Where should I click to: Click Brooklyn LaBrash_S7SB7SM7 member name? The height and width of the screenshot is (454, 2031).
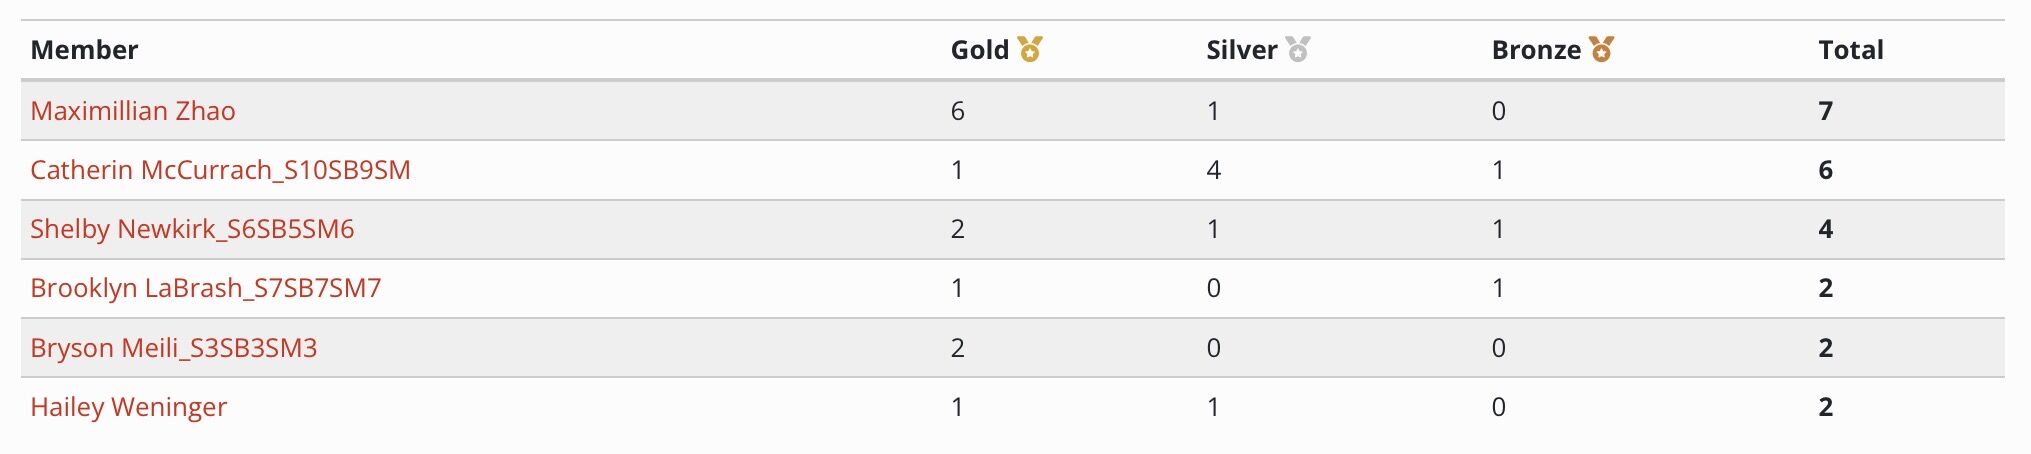click(x=205, y=288)
